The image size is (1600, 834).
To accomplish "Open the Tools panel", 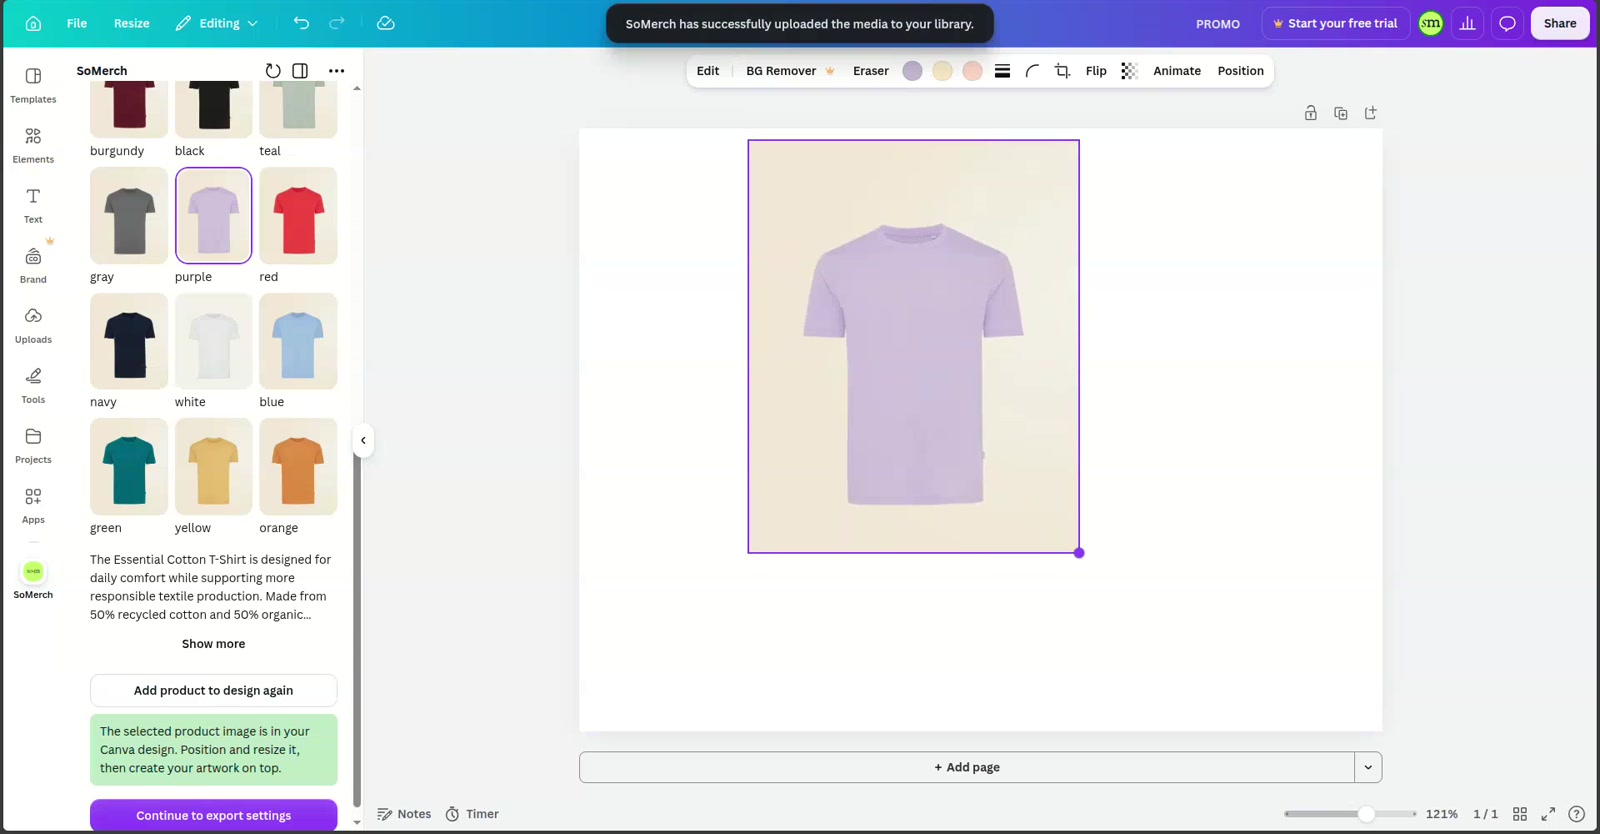I will click(33, 385).
